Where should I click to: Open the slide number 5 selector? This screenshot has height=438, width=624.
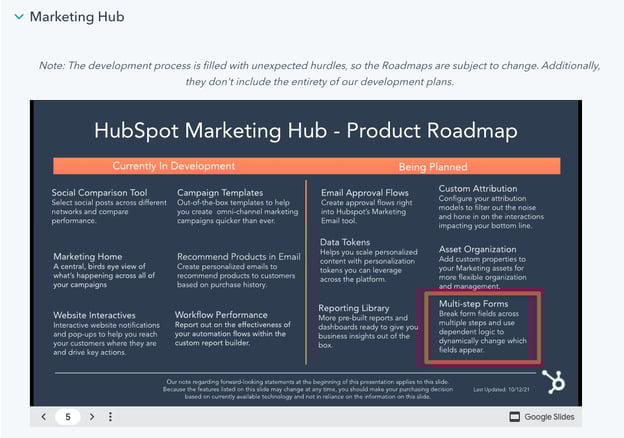(68, 416)
